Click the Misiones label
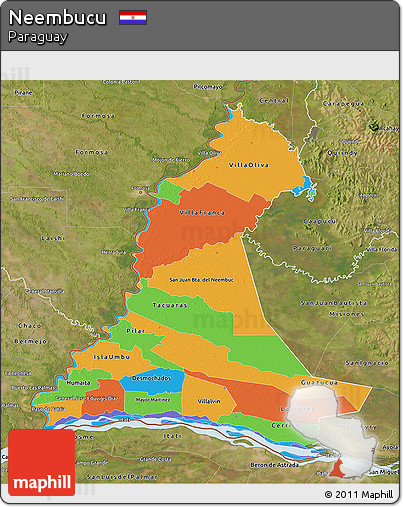This screenshot has width=403, height=507. click(347, 314)
